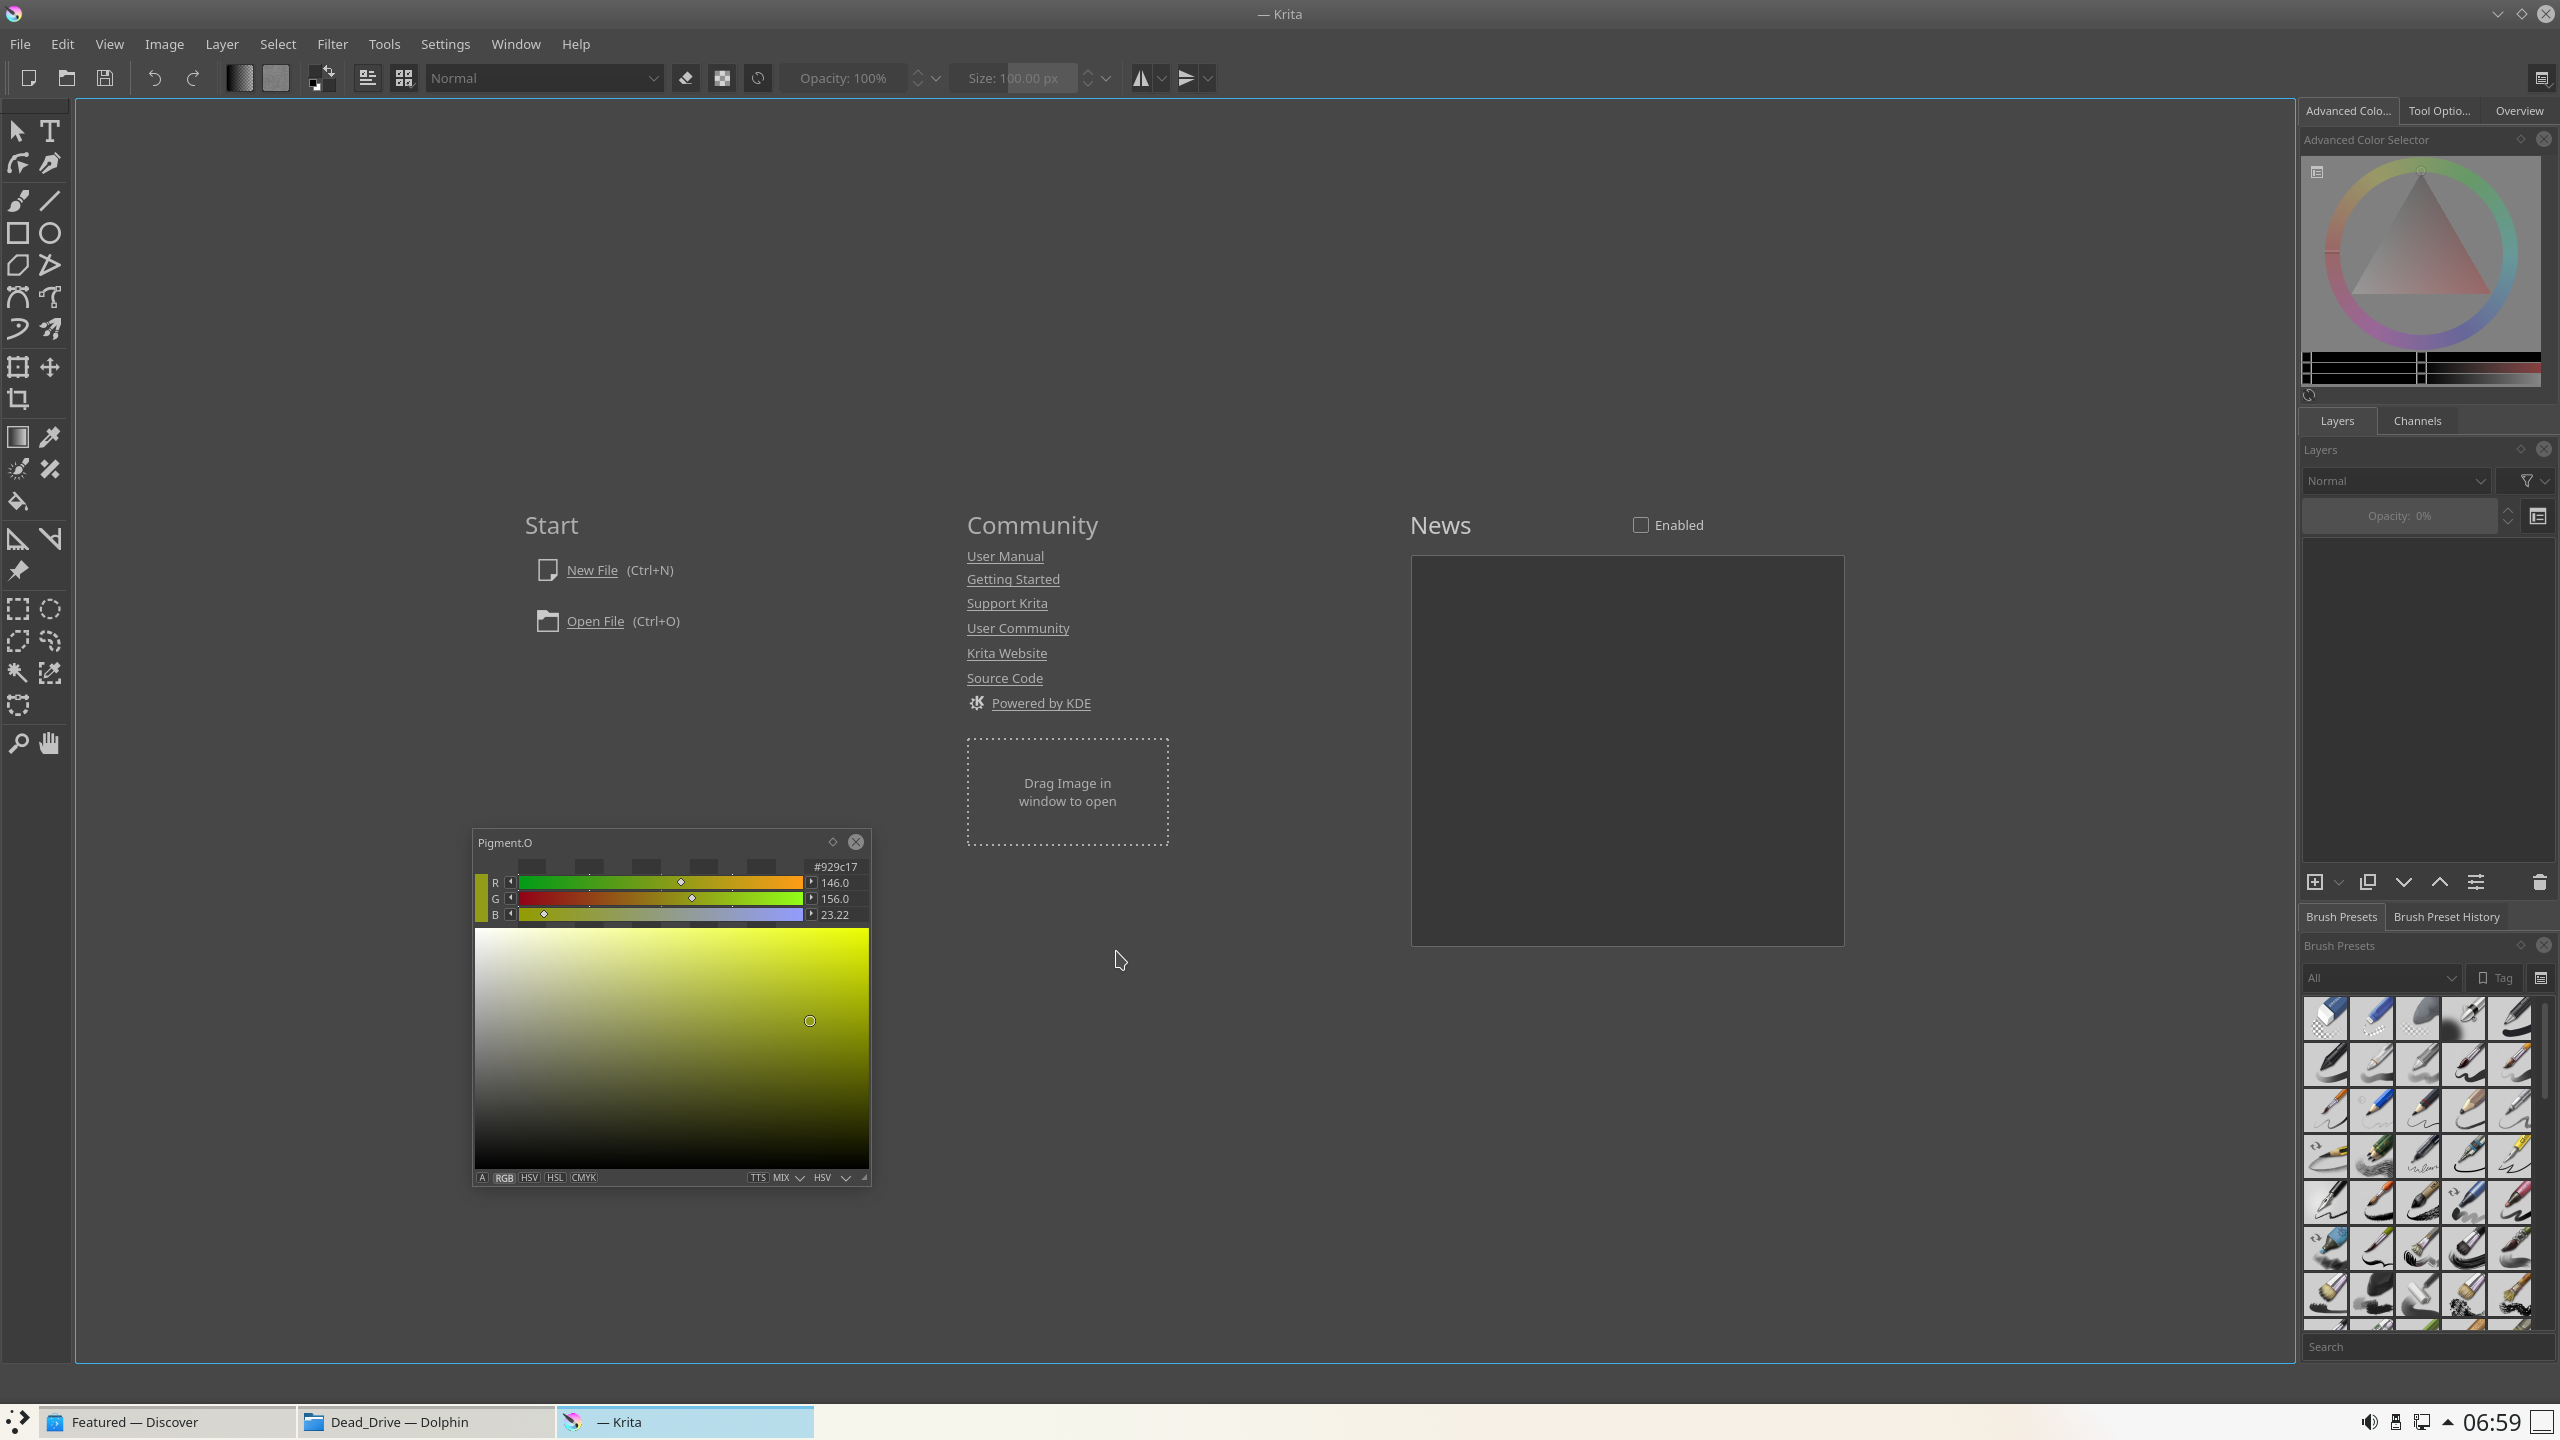Click the R channel slider in Pigment.O
The width and height of the screenshot is (2560, 1440).
661,883
